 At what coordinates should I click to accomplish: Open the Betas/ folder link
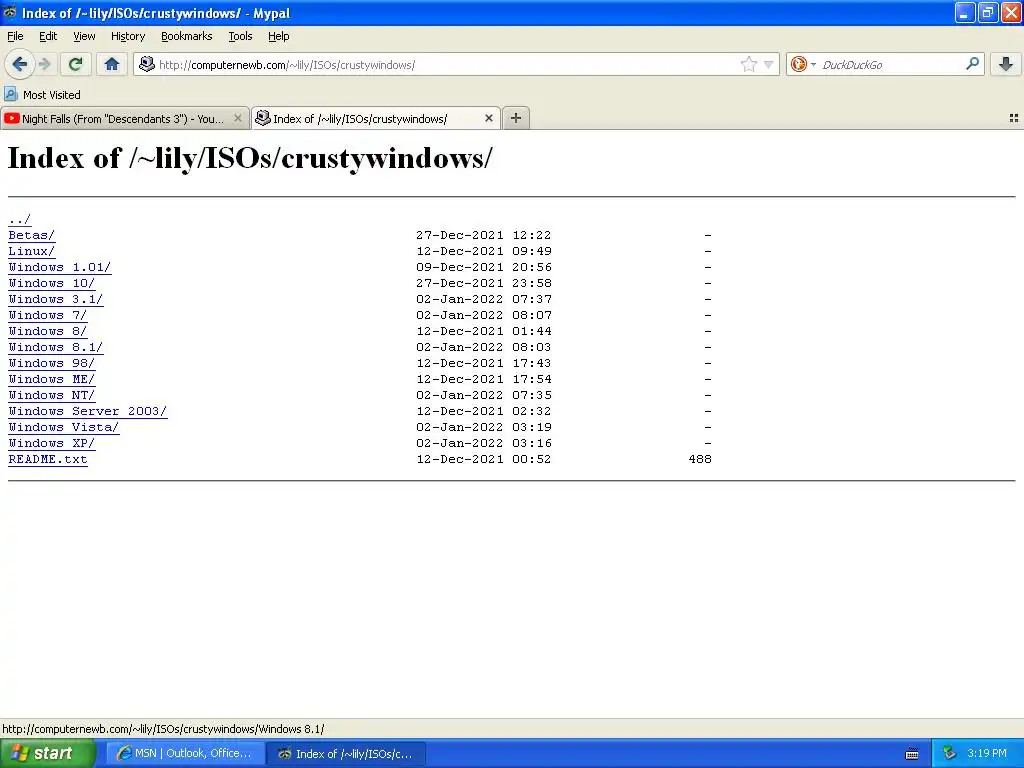pos(31,235)
